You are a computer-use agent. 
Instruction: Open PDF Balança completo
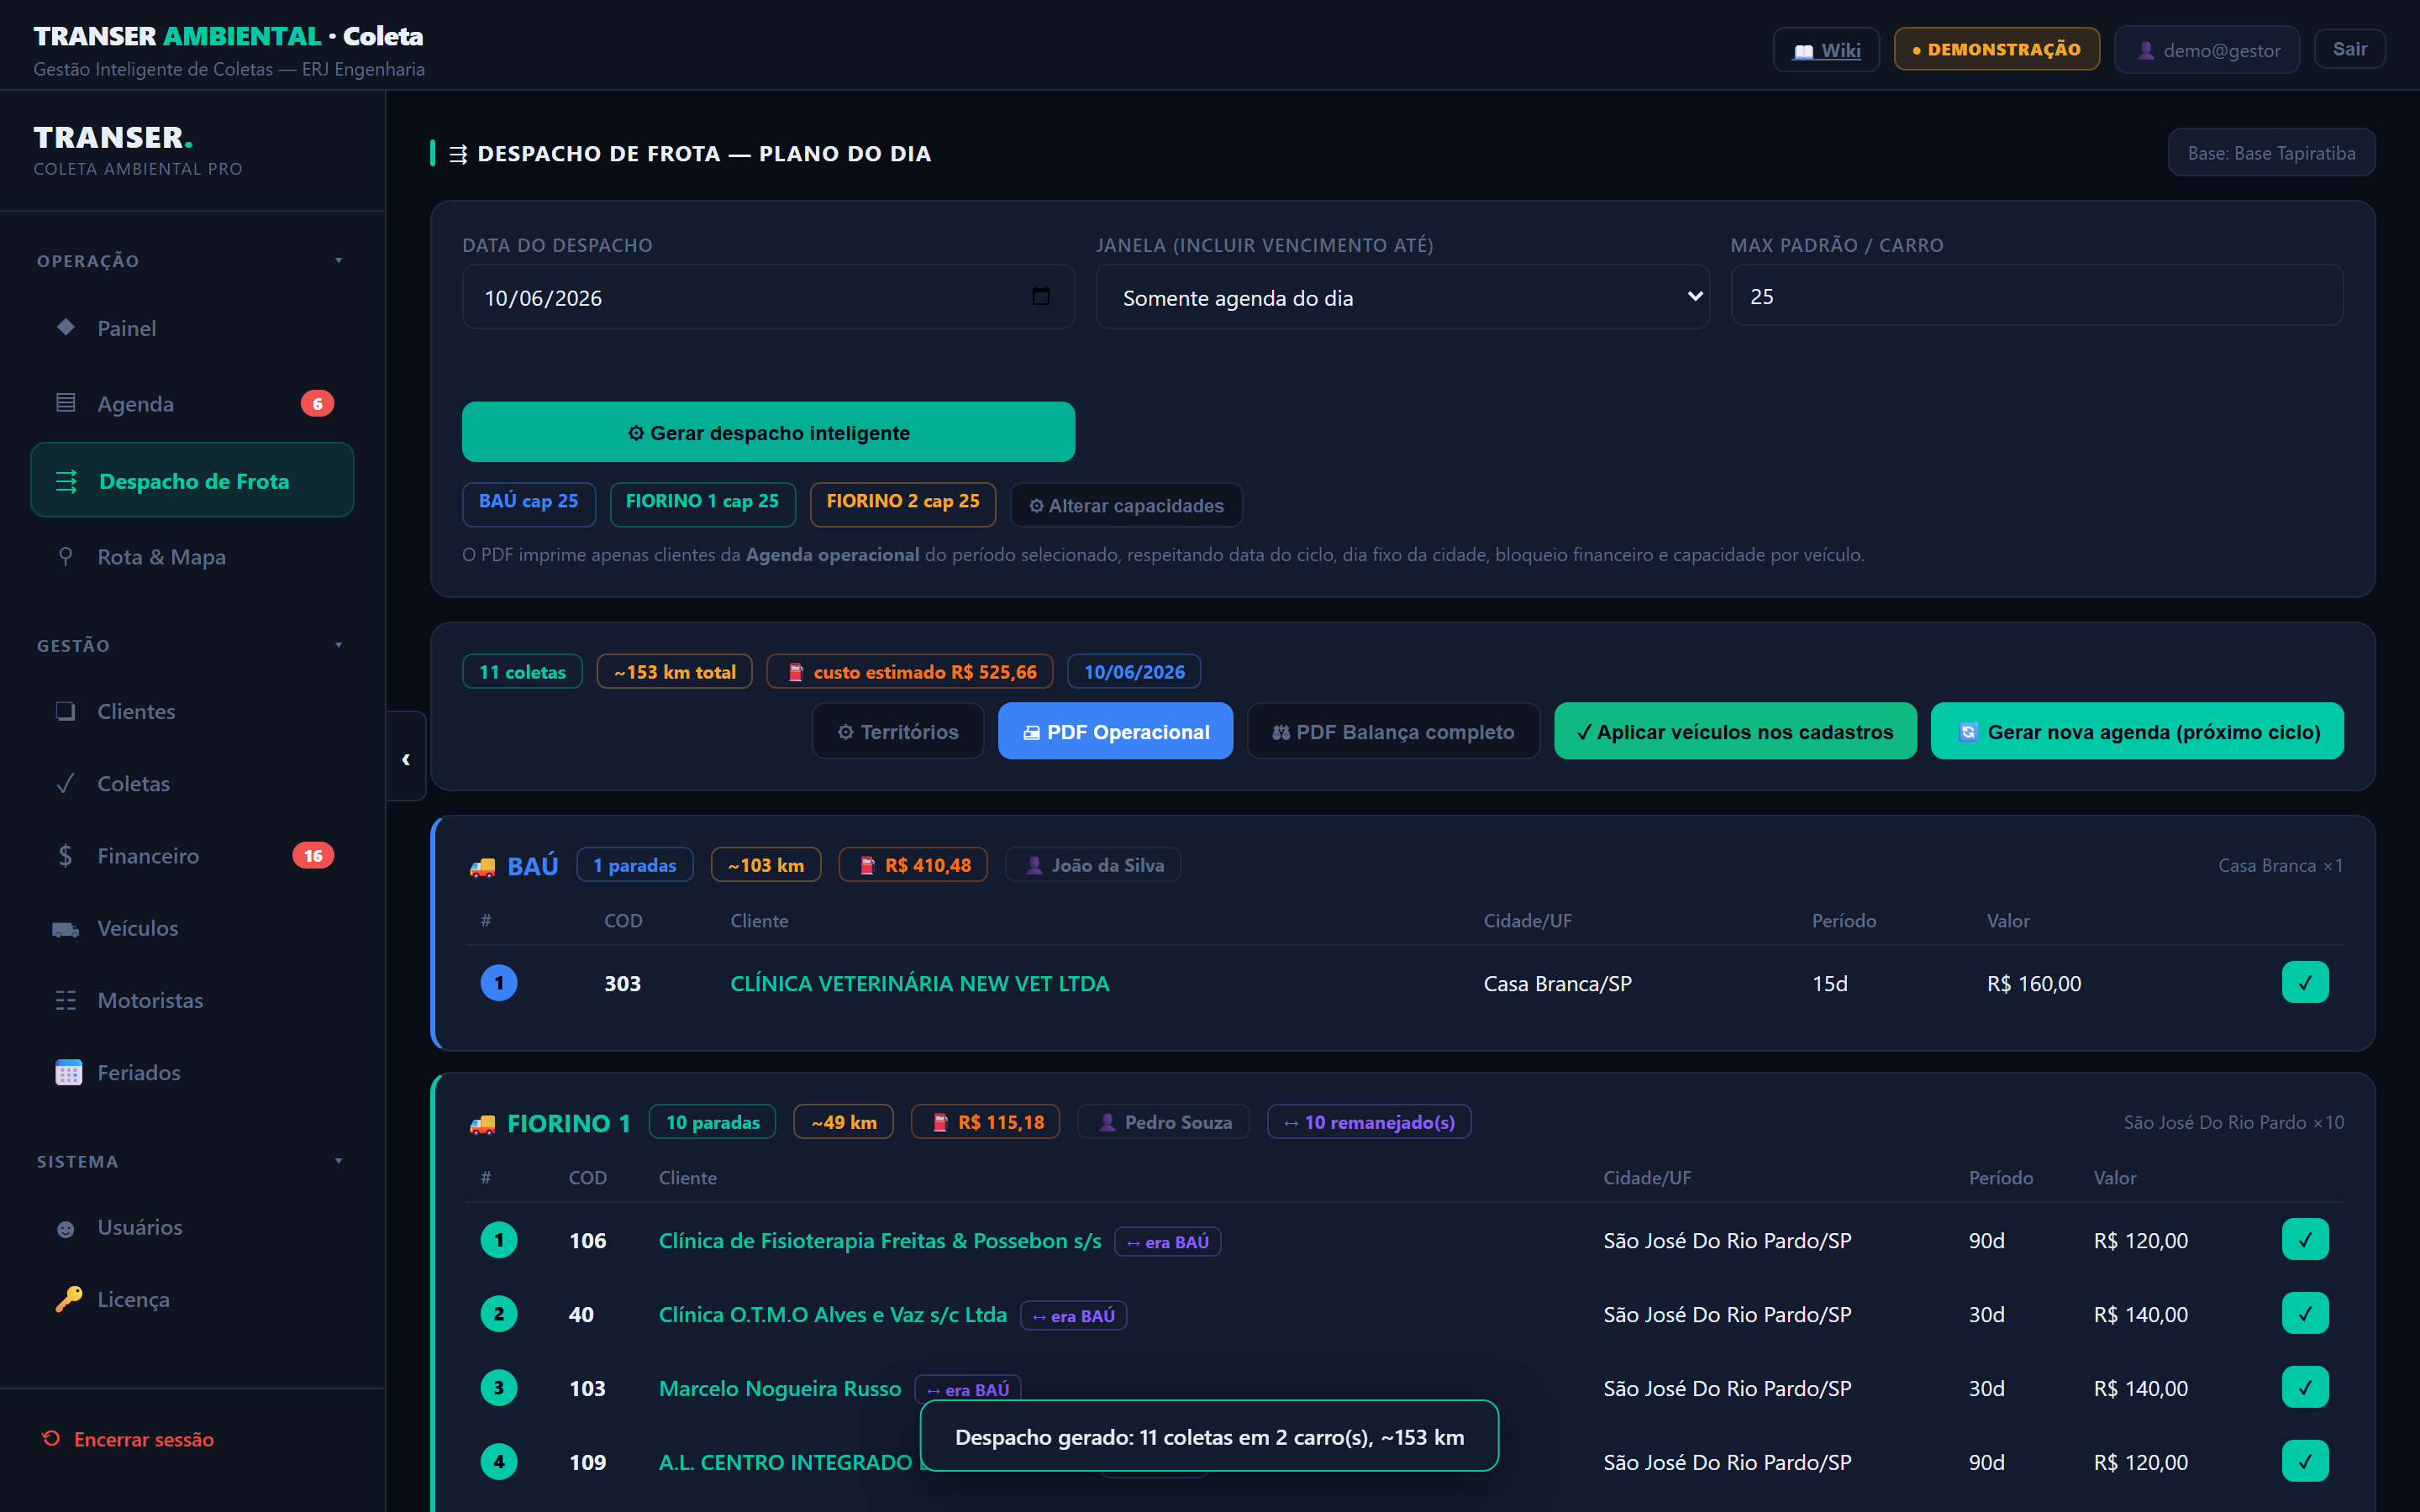[1393, 732]
